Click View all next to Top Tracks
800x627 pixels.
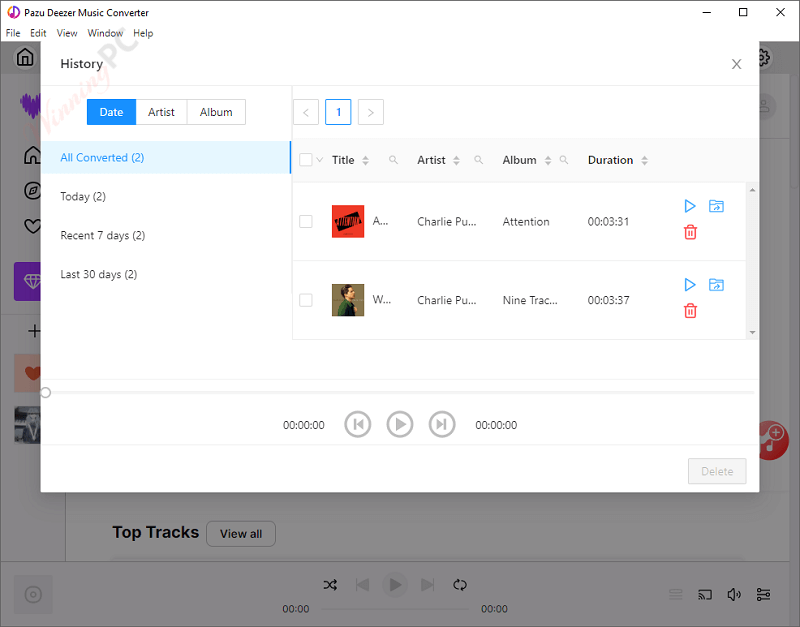(x=241, y=534)
